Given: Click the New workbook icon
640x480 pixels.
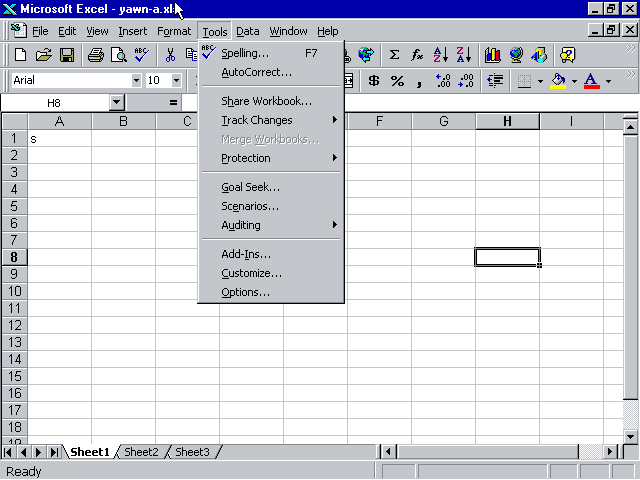Looking at the screenshot, I should point(20,55).
